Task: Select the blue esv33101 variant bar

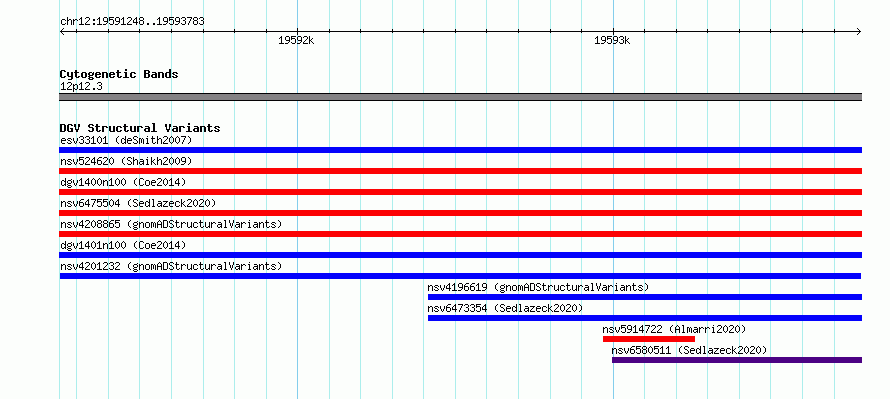Action: pyautogui.click(x=460, y=150)
